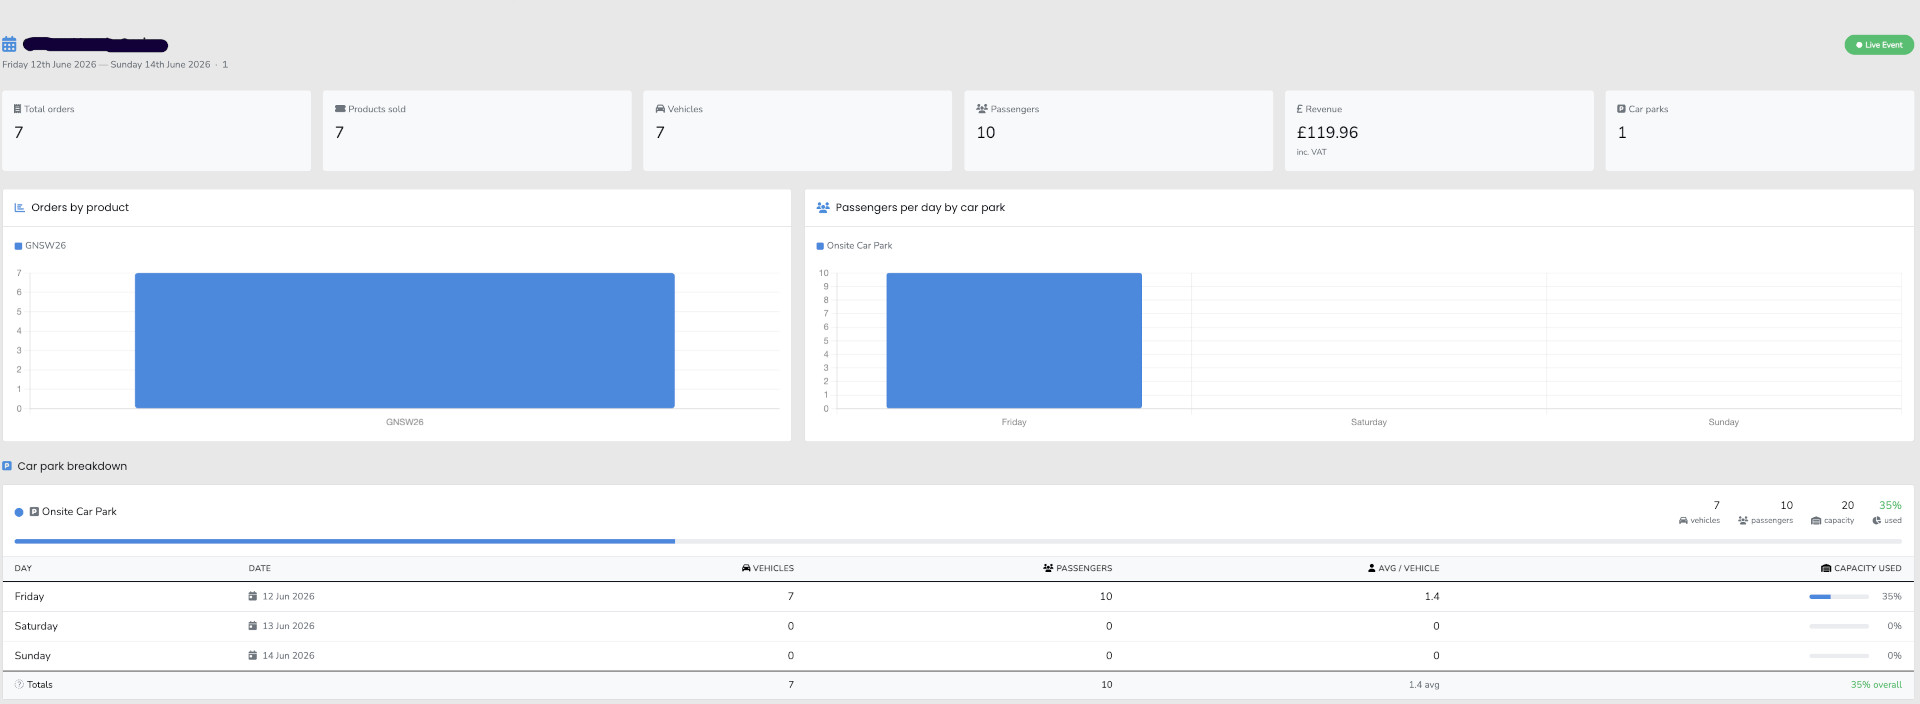1920x704 pixels.
Task: Click the GNSW26 bar in orders chart
Action: [x=405, y=340]
